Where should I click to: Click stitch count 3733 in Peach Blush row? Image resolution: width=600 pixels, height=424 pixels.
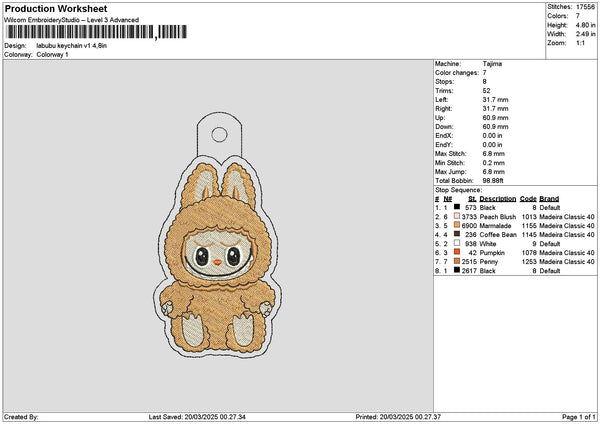[469, 217]
